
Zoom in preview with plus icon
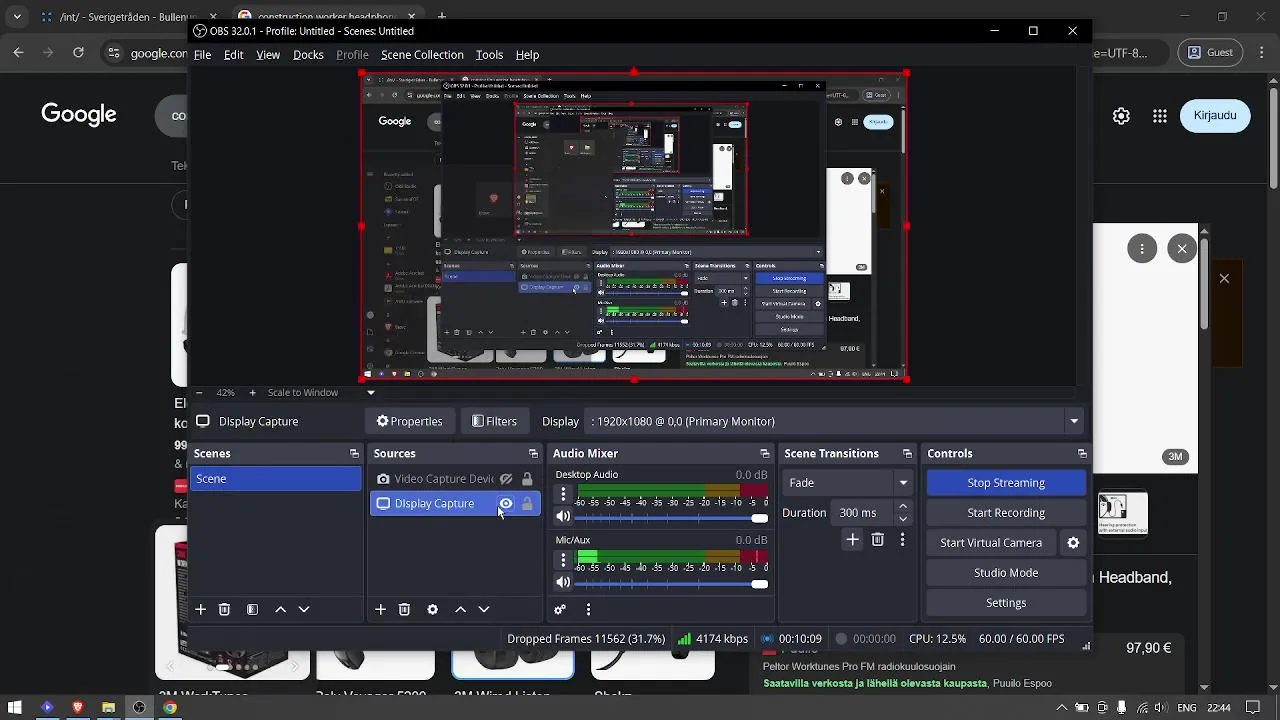pyautogui.click(x=252, y=393)
